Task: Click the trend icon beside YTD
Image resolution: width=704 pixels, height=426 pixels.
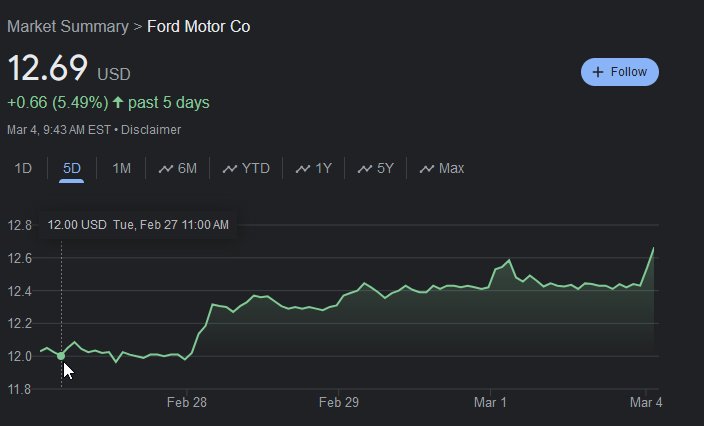Action: 230,169
